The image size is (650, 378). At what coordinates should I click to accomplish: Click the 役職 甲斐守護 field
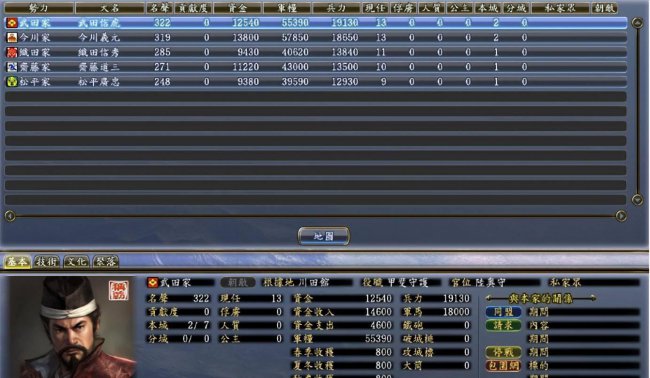(x=401, y=283)
